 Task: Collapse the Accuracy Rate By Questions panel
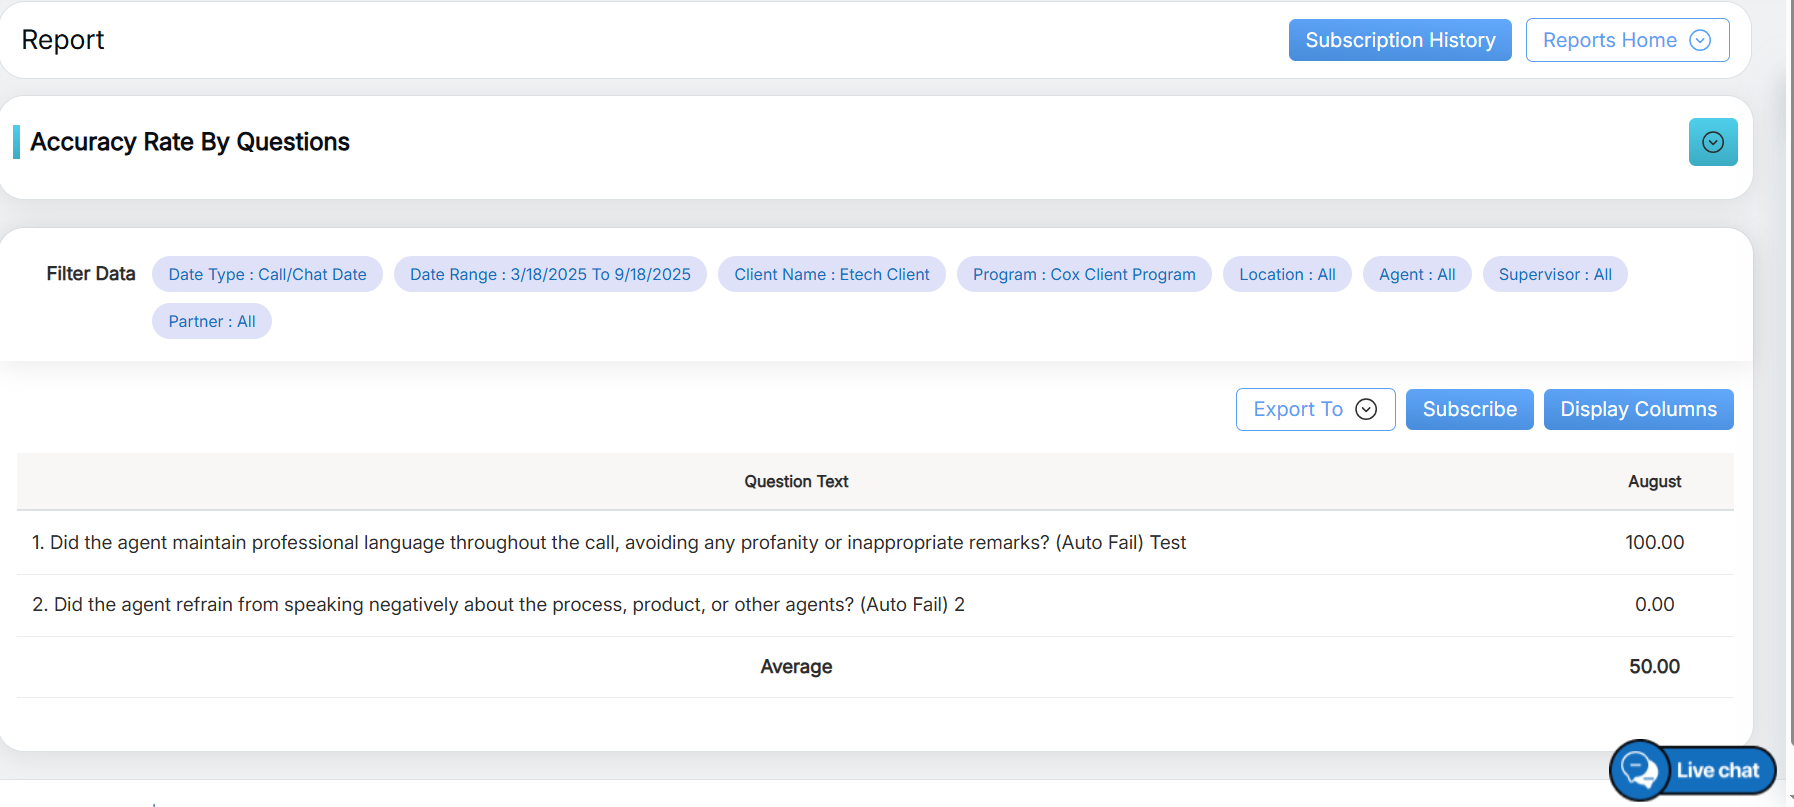1712,142
